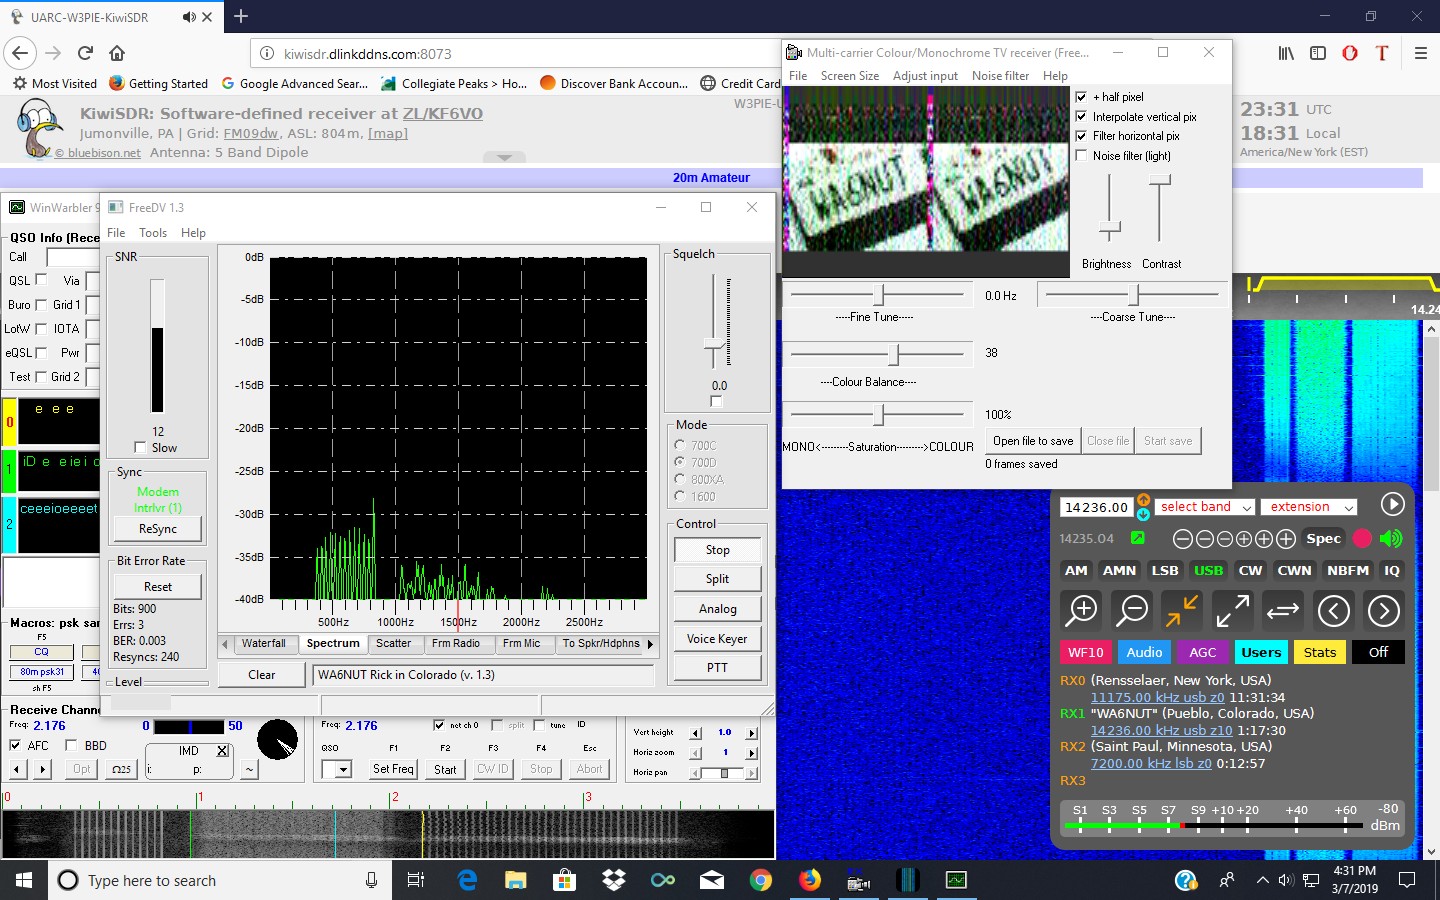Image resolution: width=1440 pixels, height=900 pixels.
Task: Toggle the FreeDV squelch checkbox
Action: pyautogui.click(x=716, y=401)
